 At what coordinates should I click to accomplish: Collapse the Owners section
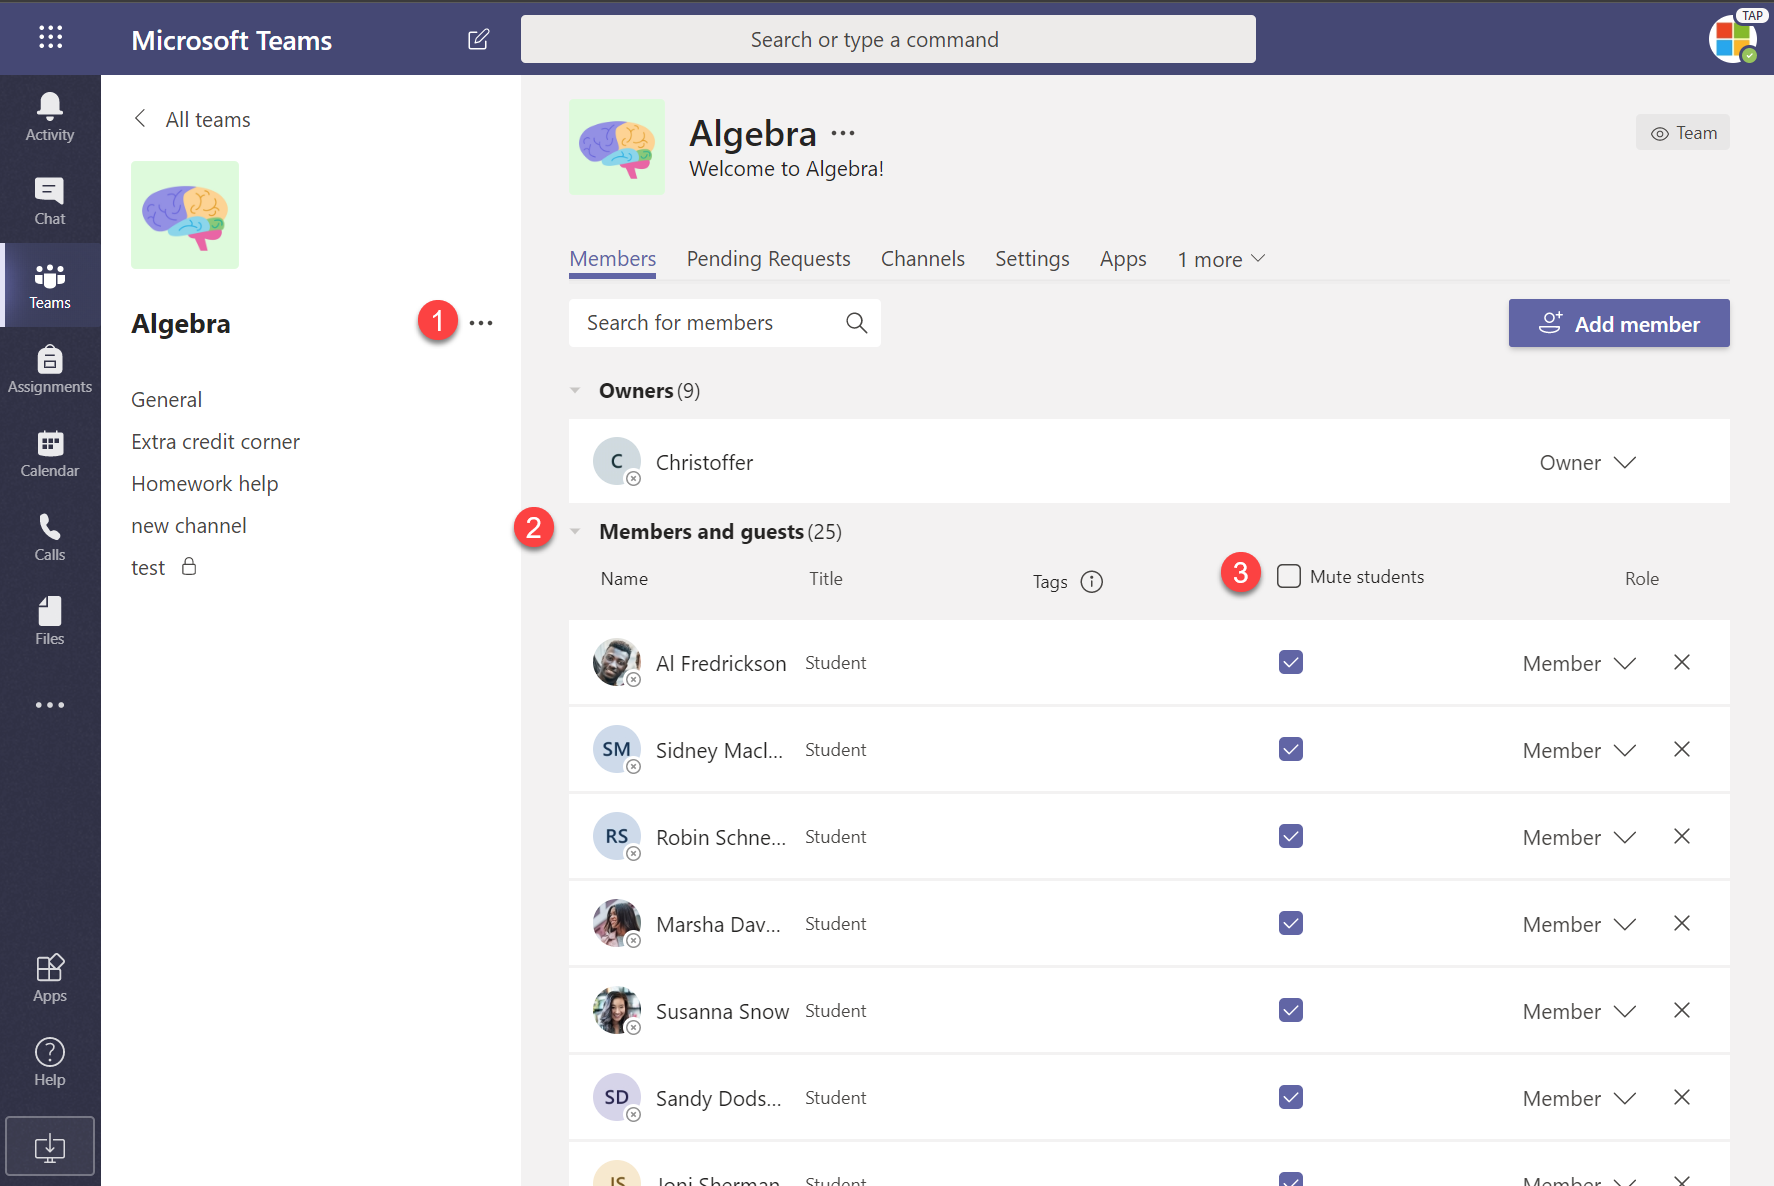[576, 391]
